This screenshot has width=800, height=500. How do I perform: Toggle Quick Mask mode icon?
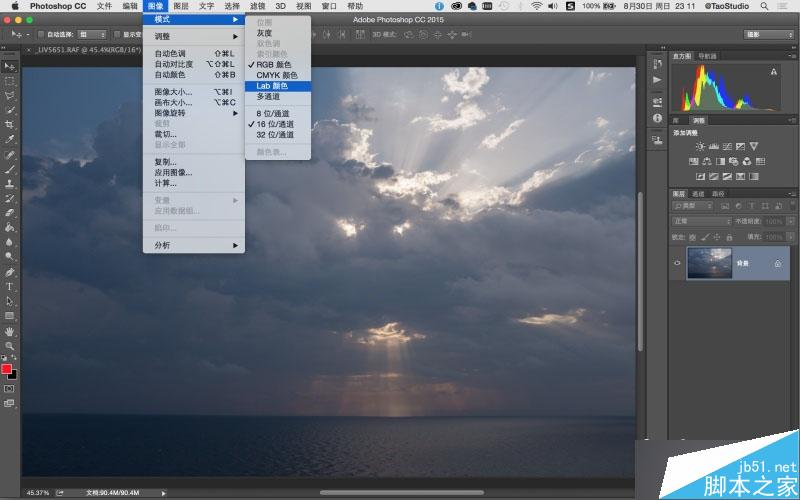point(9,389)
